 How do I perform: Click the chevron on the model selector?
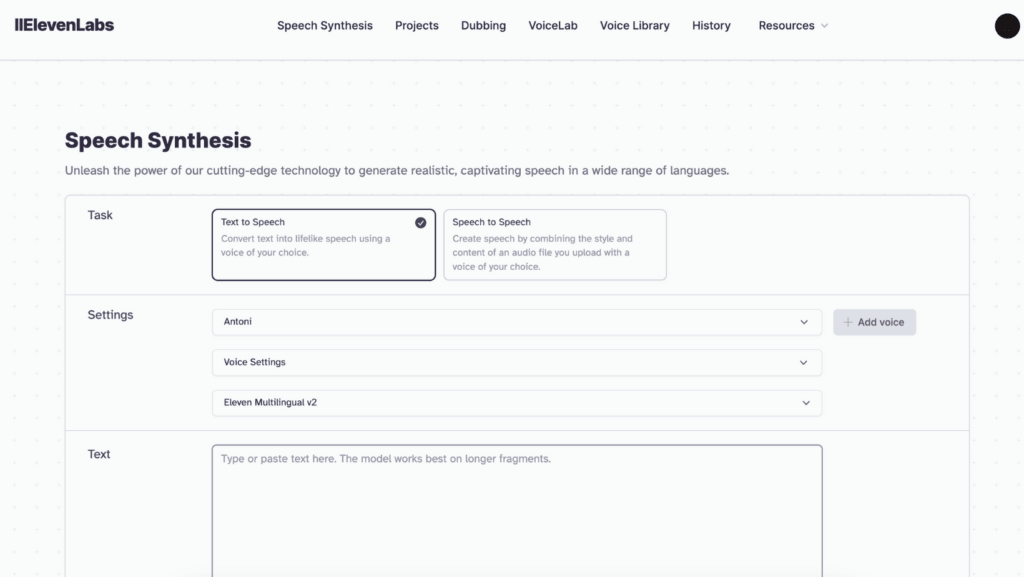(x=806, y=402)
